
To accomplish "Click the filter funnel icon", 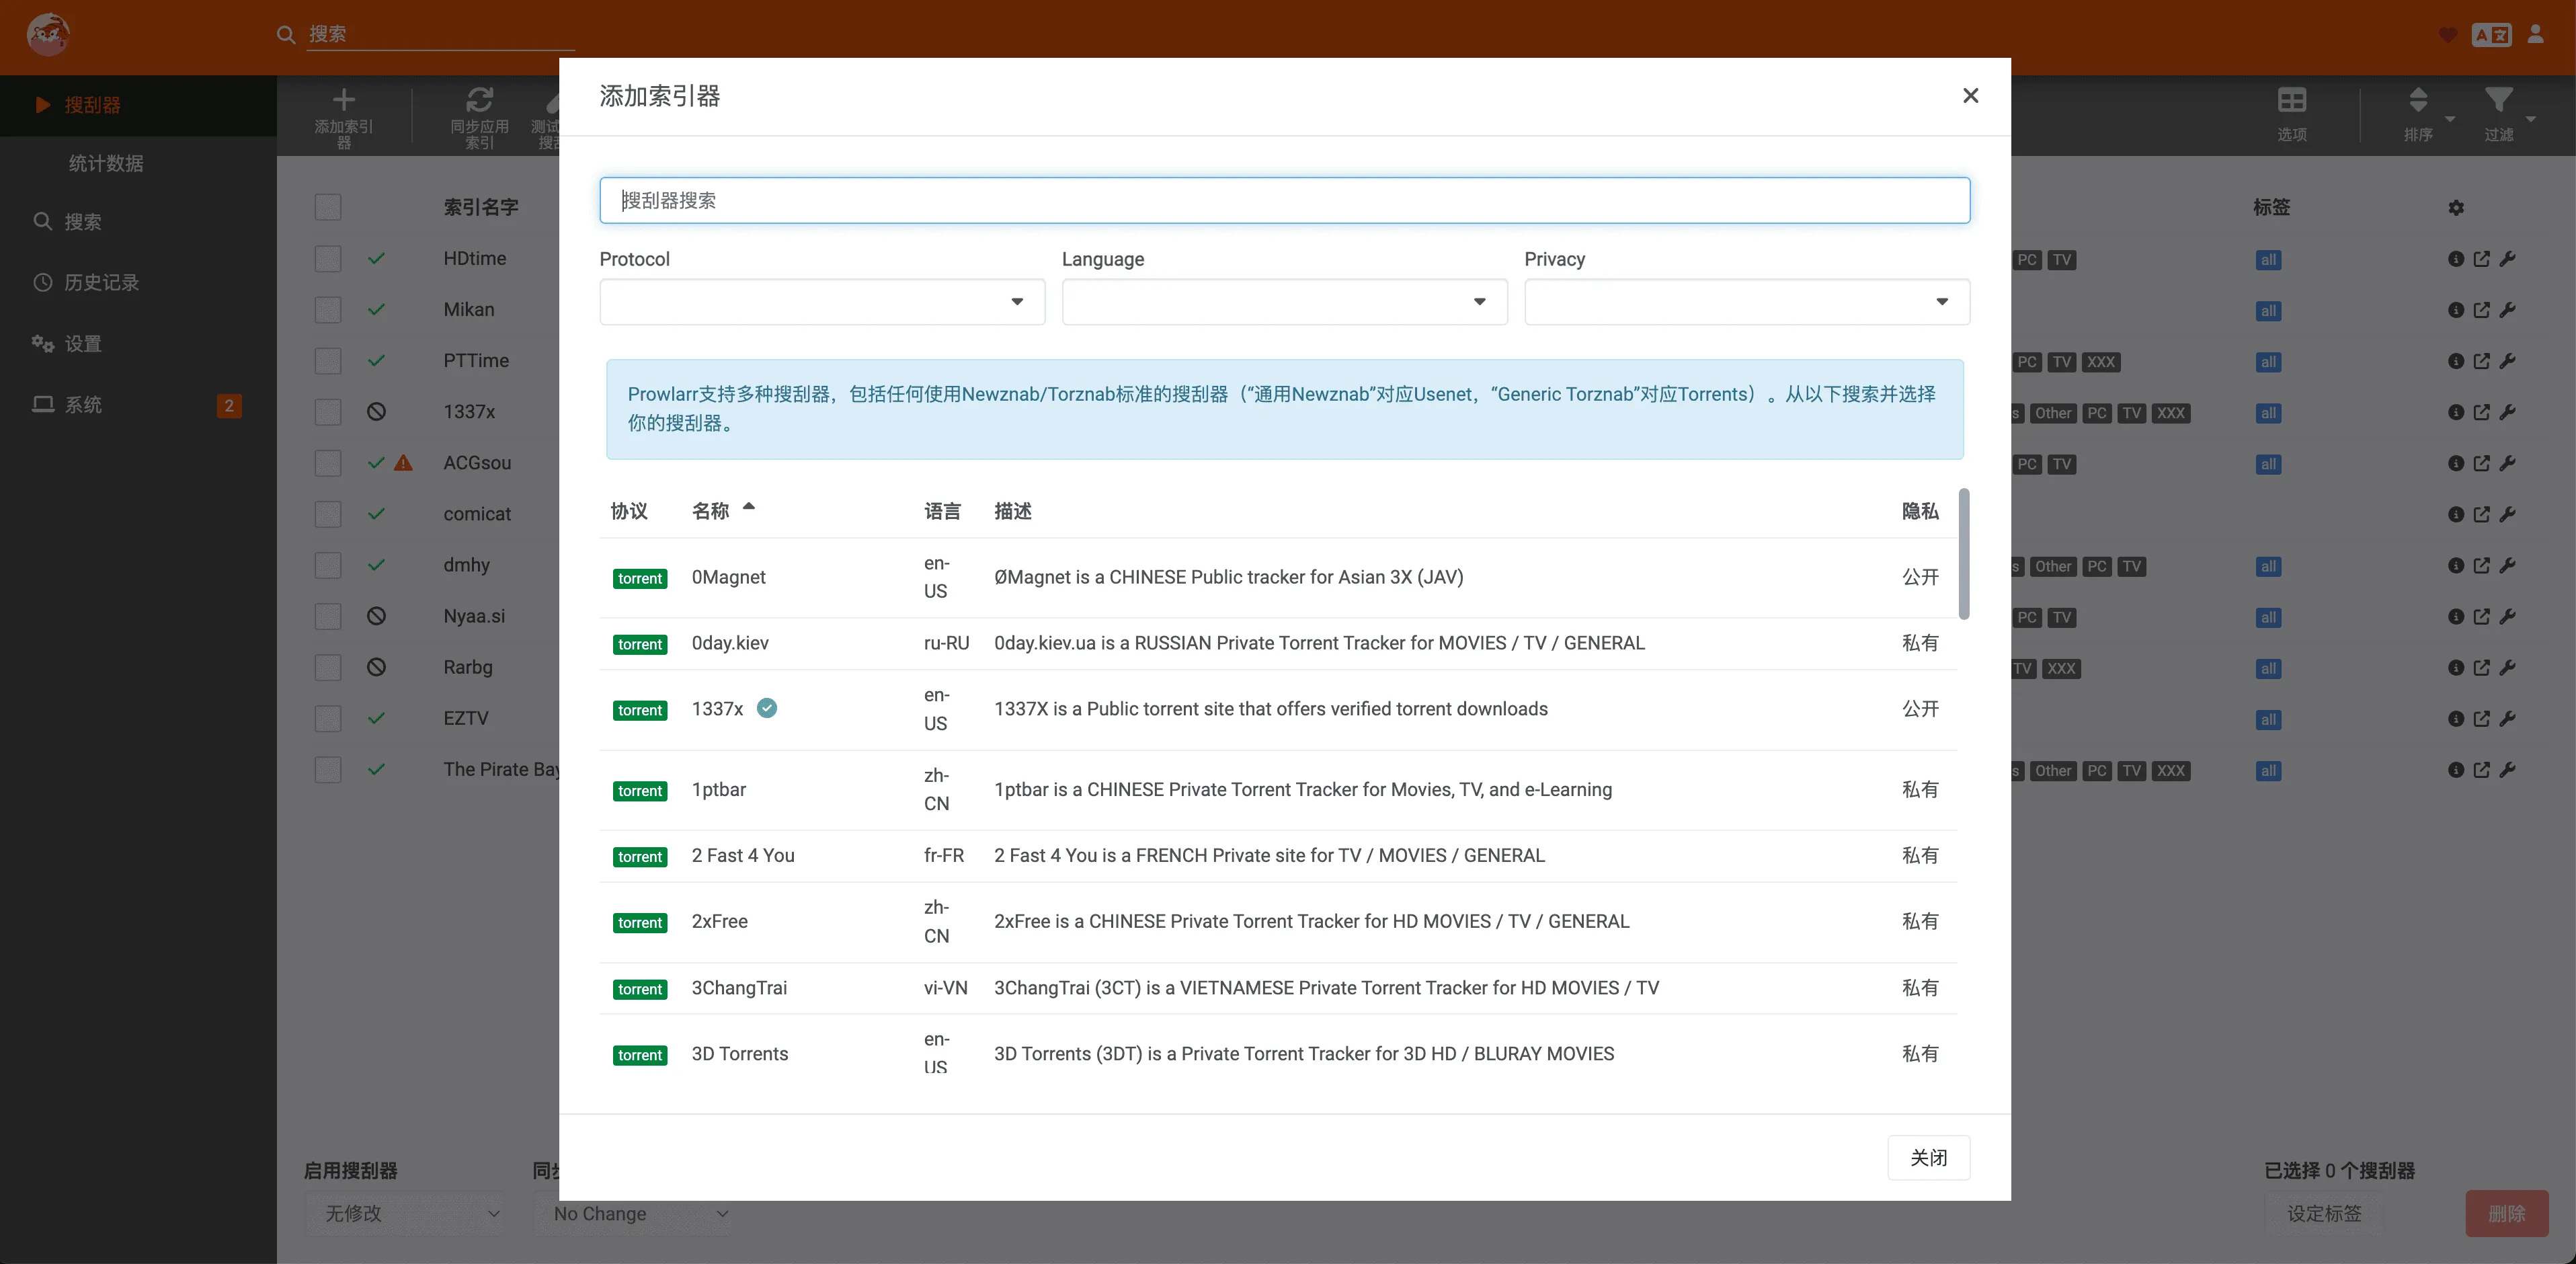I will 2498,100.
